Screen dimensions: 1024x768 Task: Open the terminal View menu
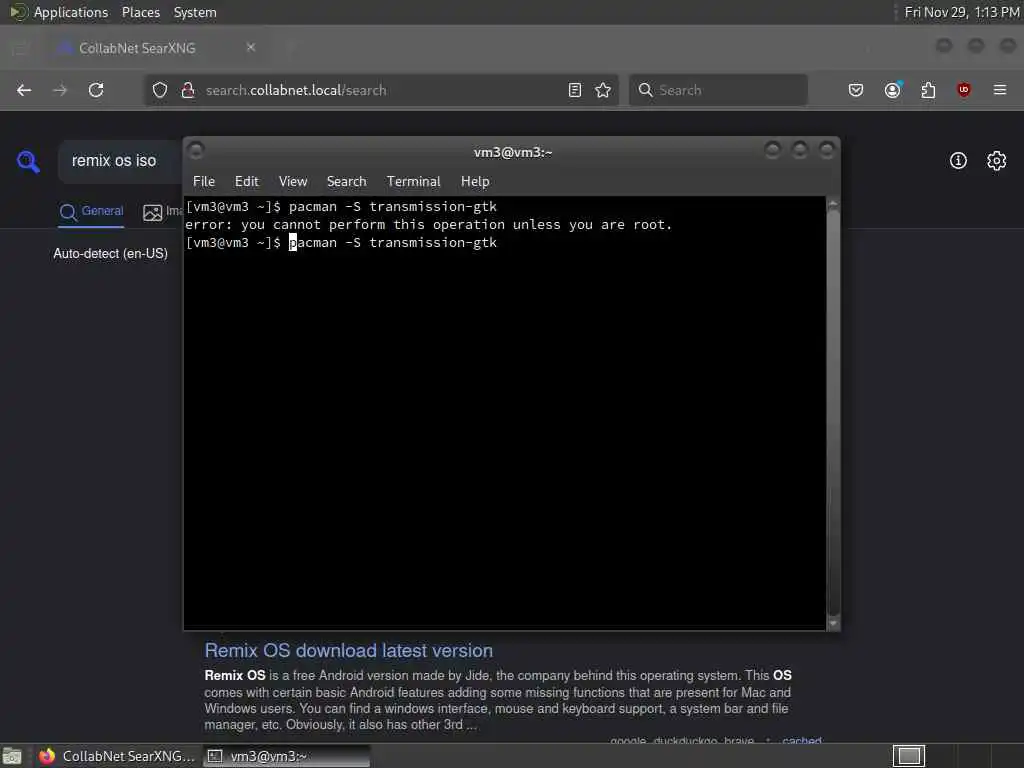[293, 182]
